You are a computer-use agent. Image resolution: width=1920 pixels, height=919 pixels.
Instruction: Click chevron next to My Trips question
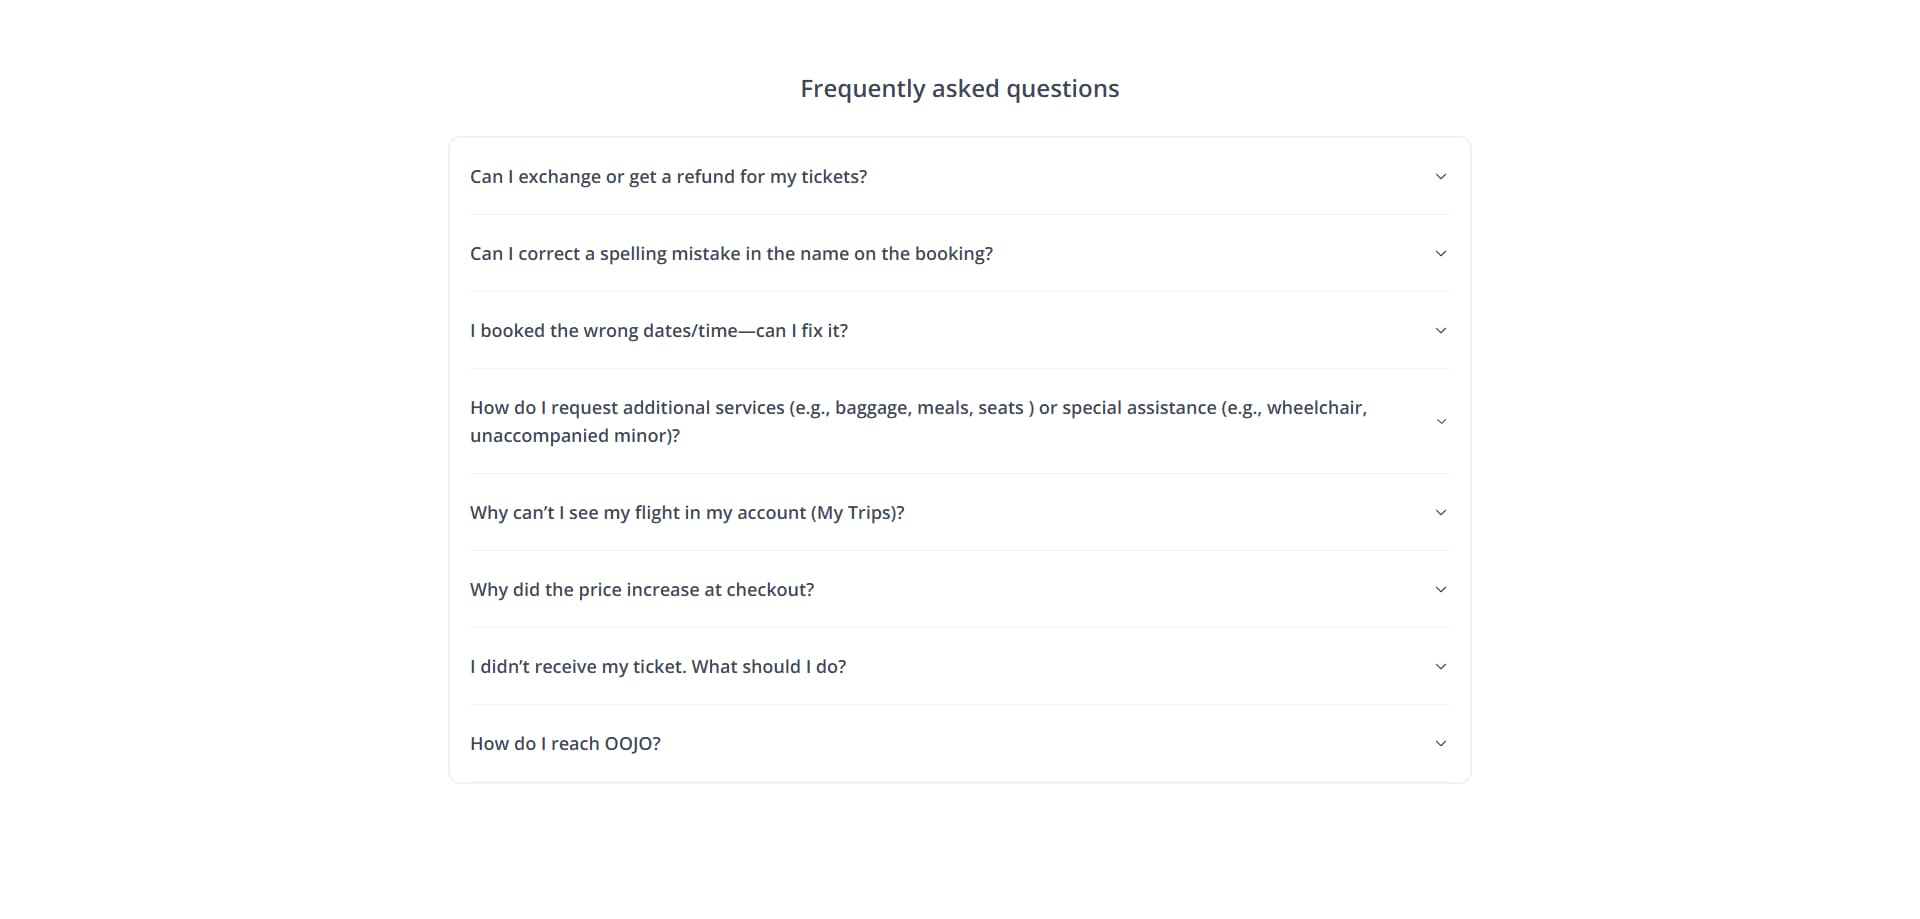[x=1441, y=513]
